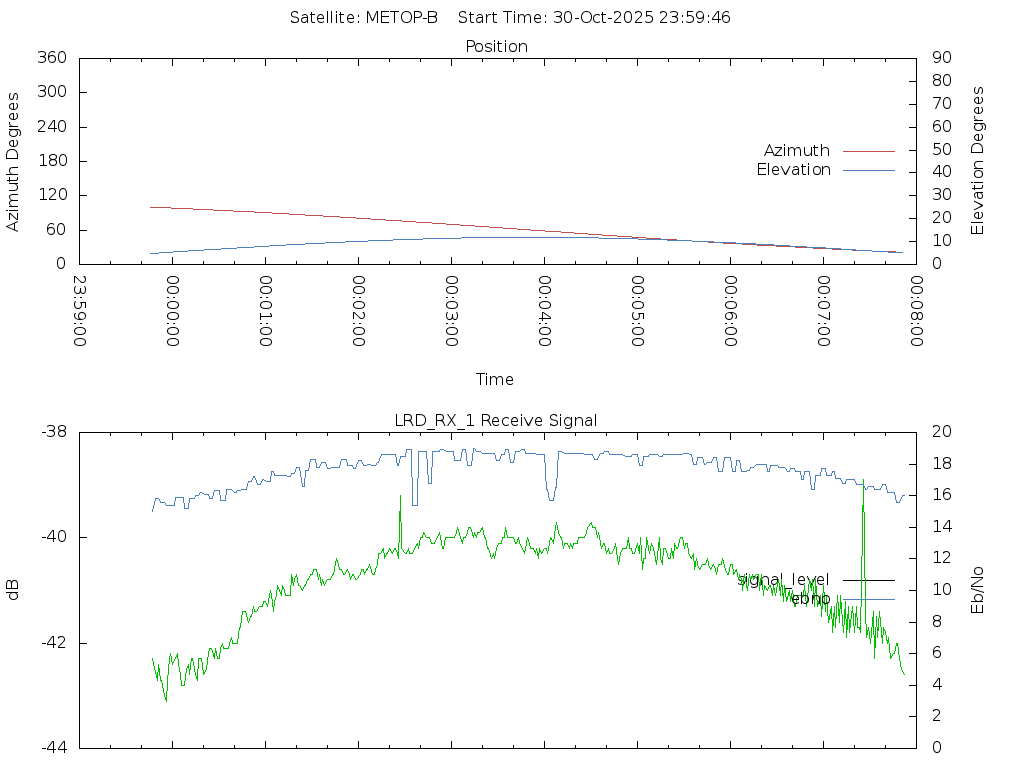
Task: Click the Time x-axis label
Action: (495, 380)
